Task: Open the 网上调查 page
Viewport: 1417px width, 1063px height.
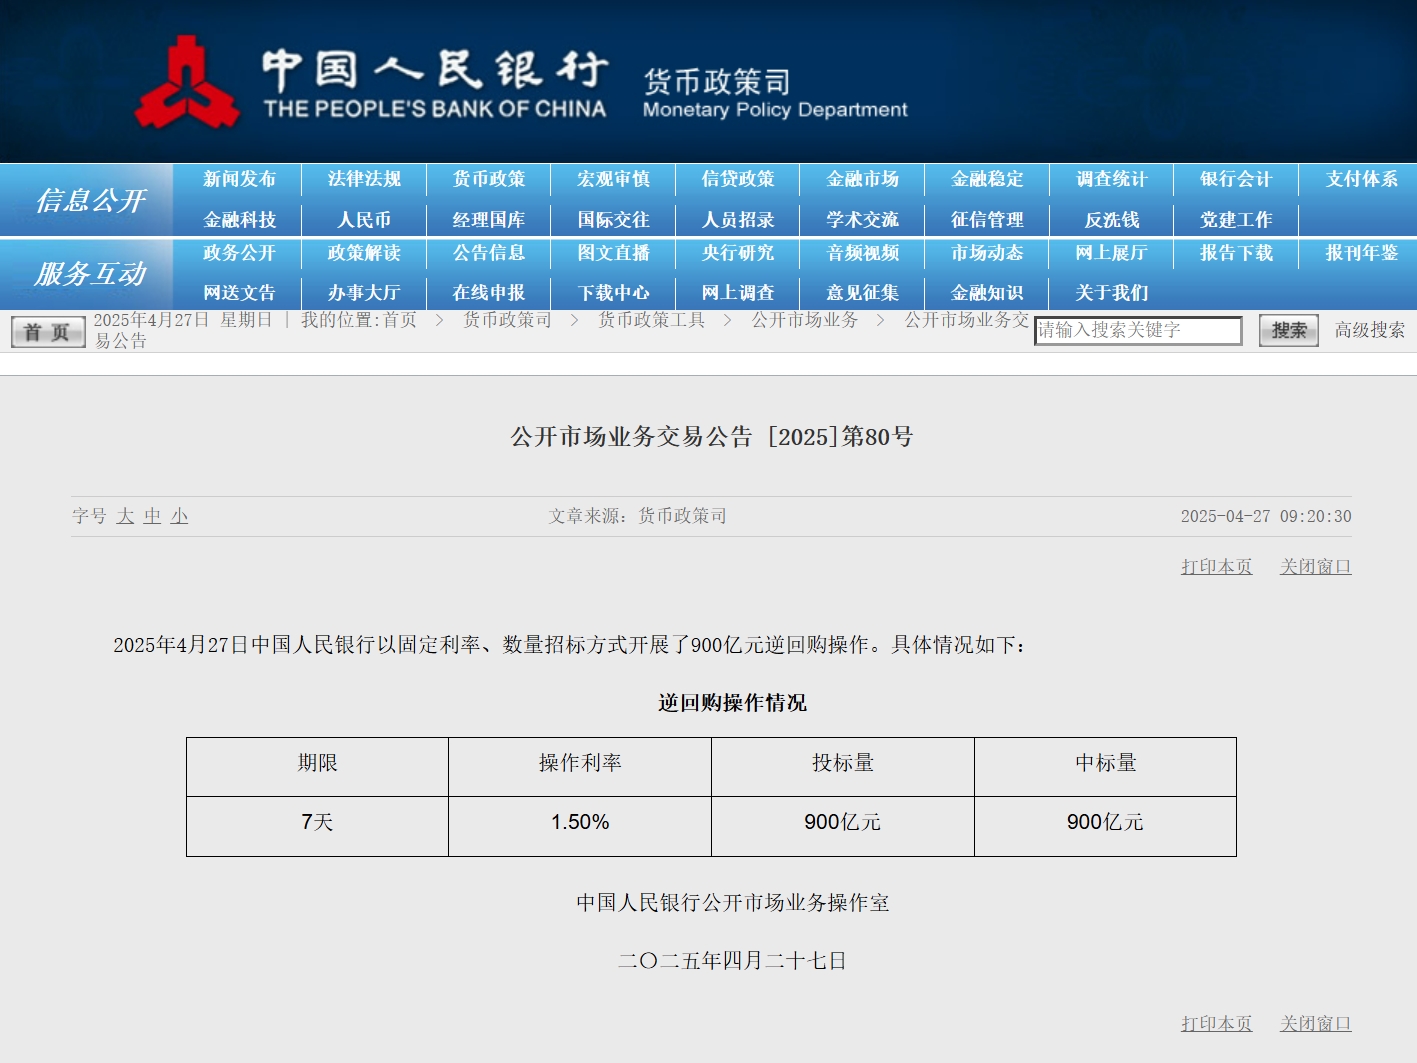Action: [738, 293]
